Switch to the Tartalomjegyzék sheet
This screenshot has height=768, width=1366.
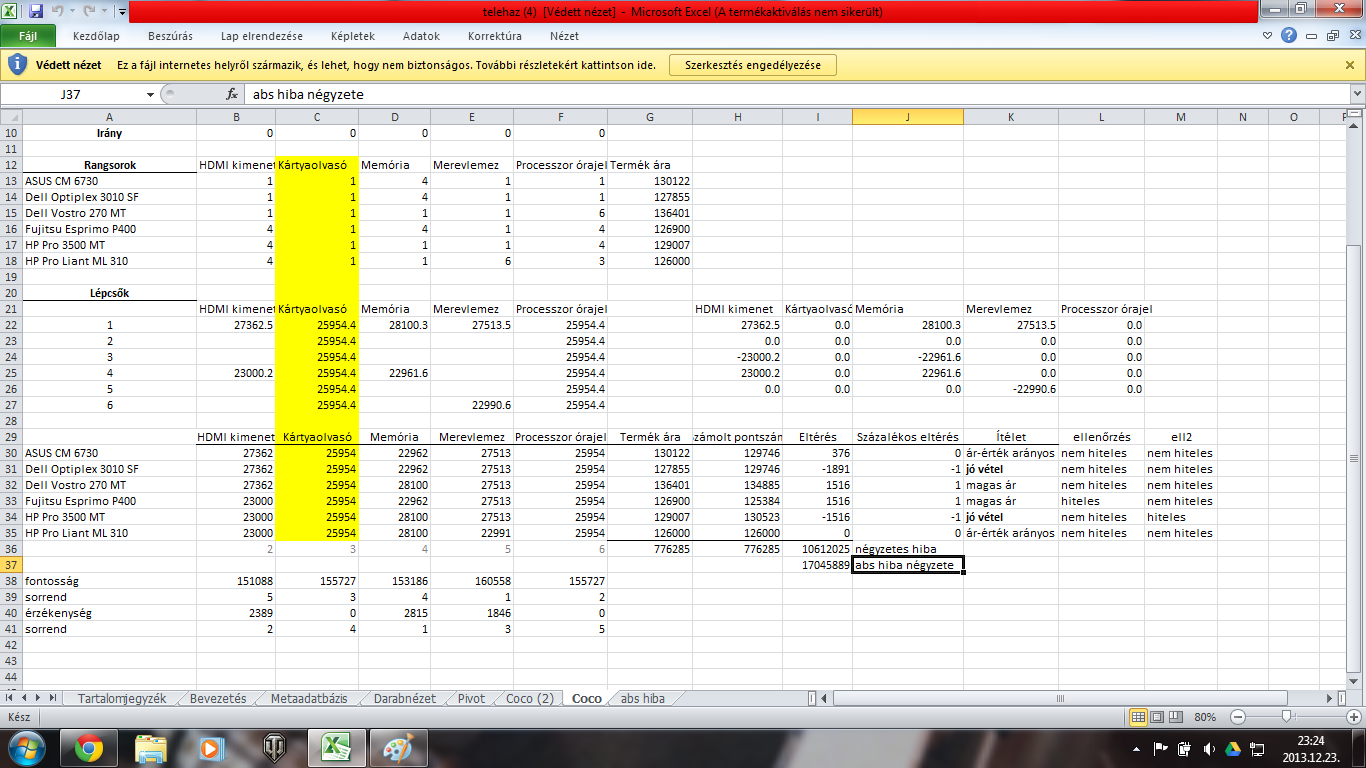[x=122, y=698]
